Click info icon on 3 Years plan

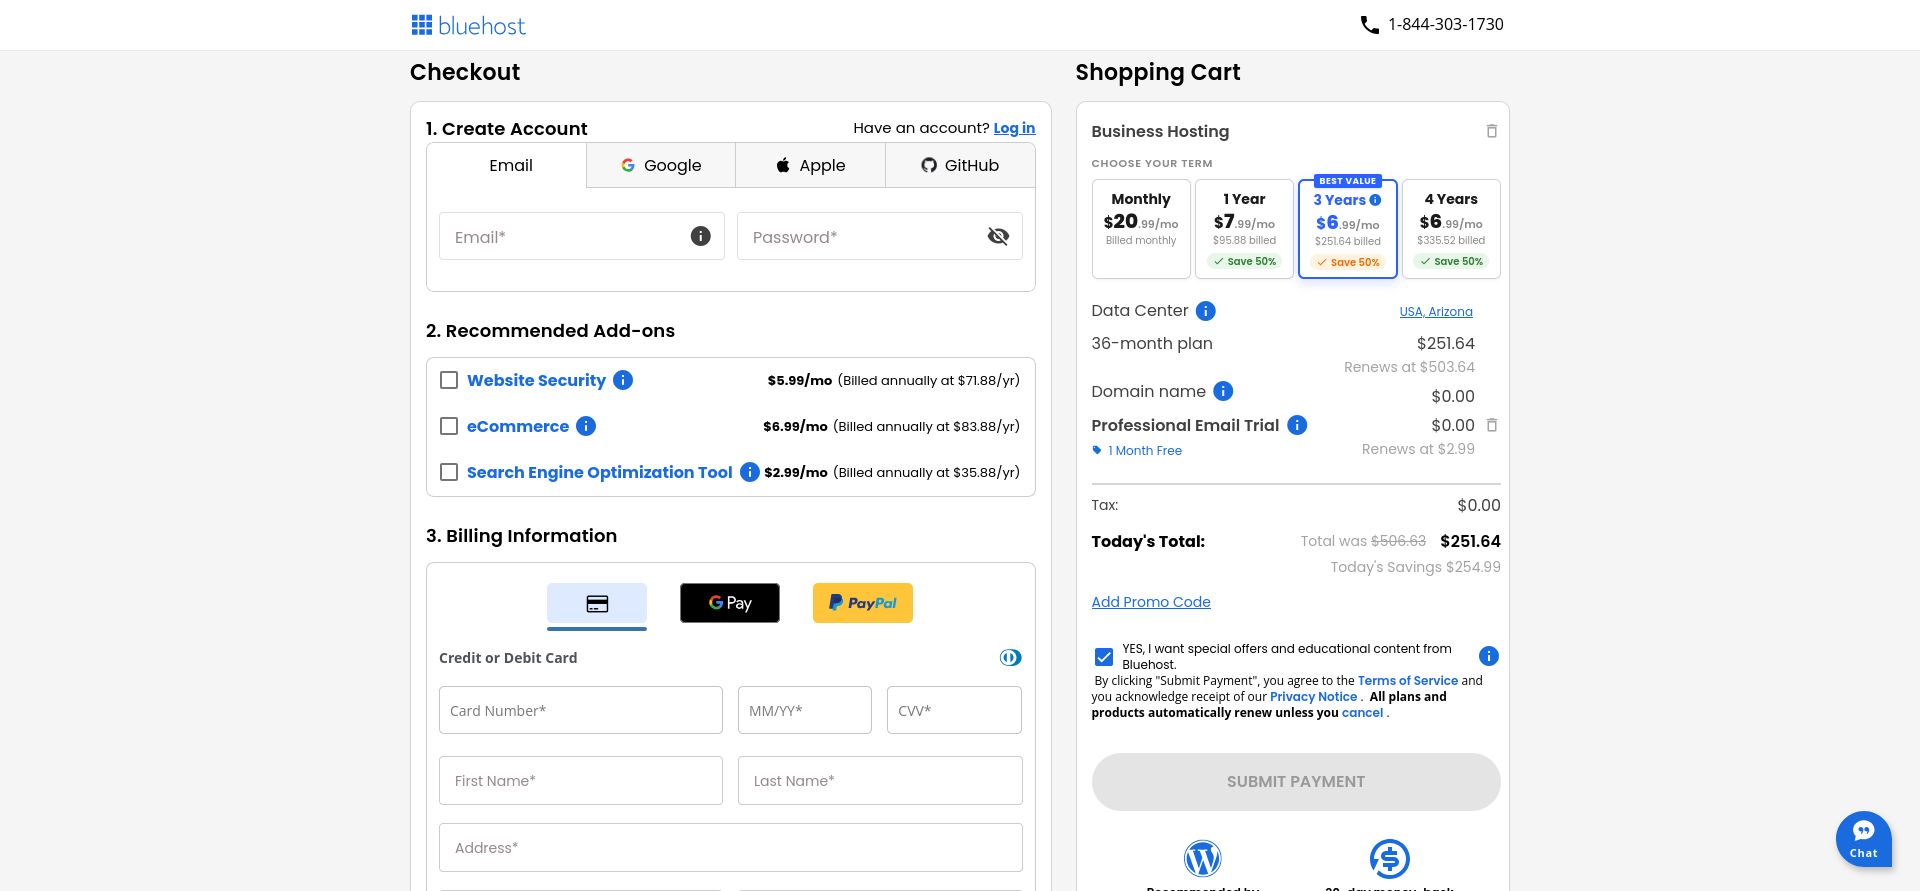coord(1375,200)
